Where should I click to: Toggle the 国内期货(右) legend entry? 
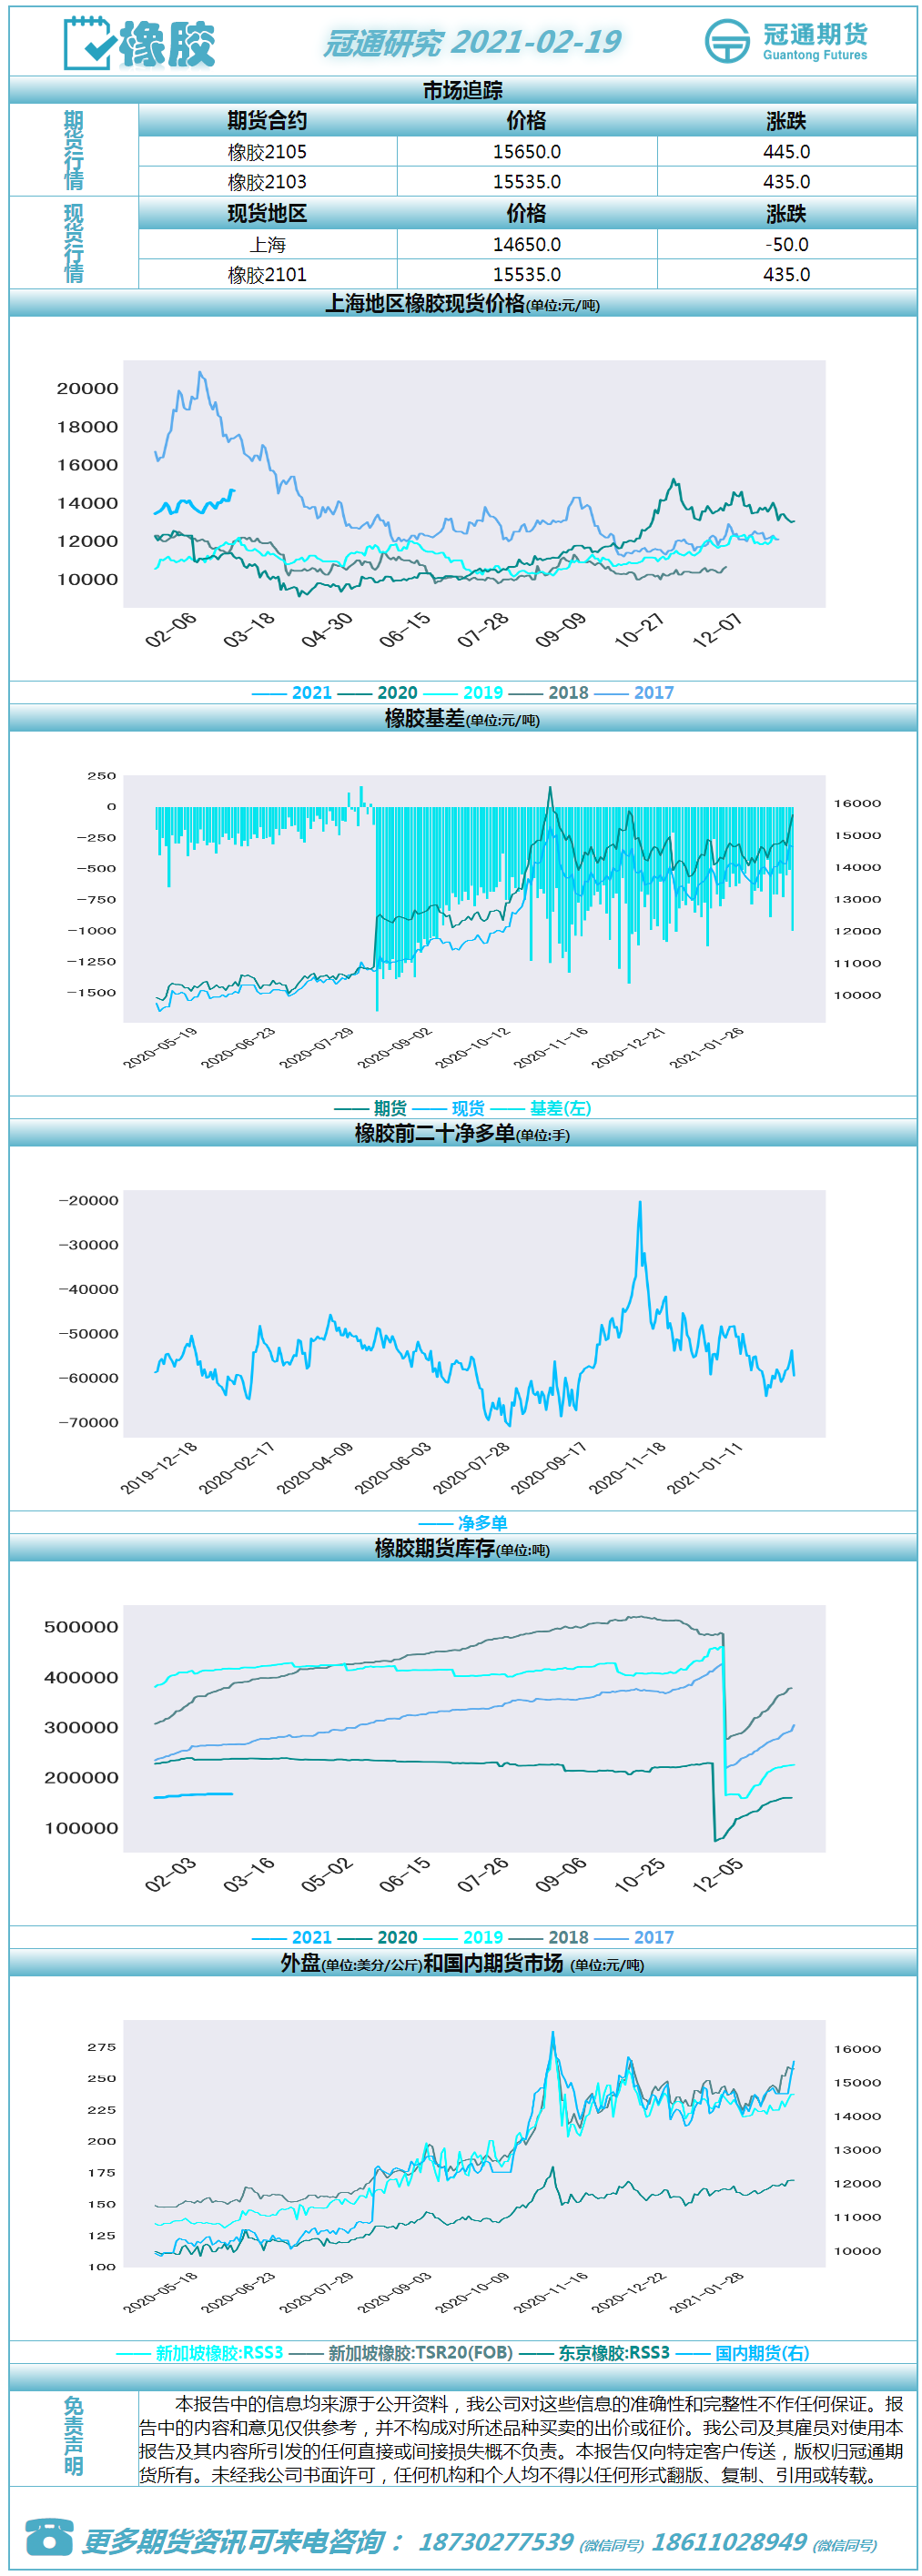(x=743, y=2352)
